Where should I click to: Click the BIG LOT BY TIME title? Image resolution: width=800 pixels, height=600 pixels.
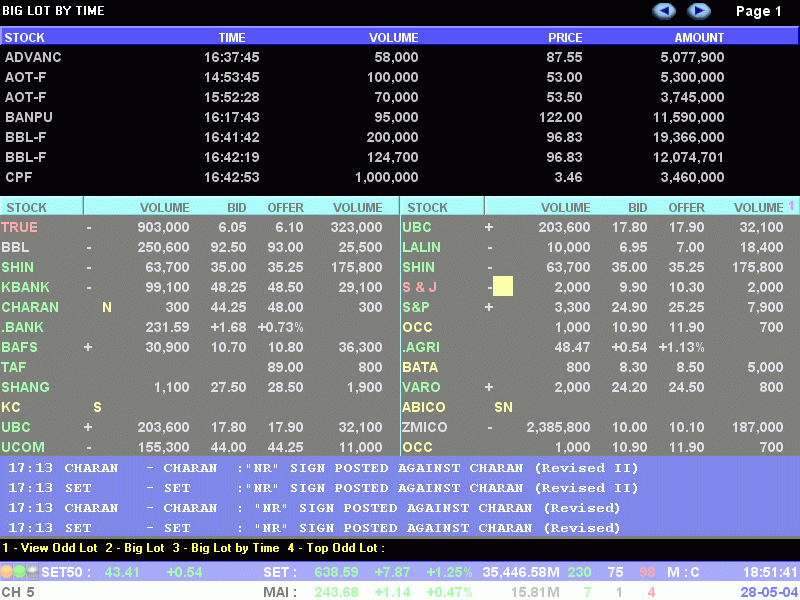53,10
